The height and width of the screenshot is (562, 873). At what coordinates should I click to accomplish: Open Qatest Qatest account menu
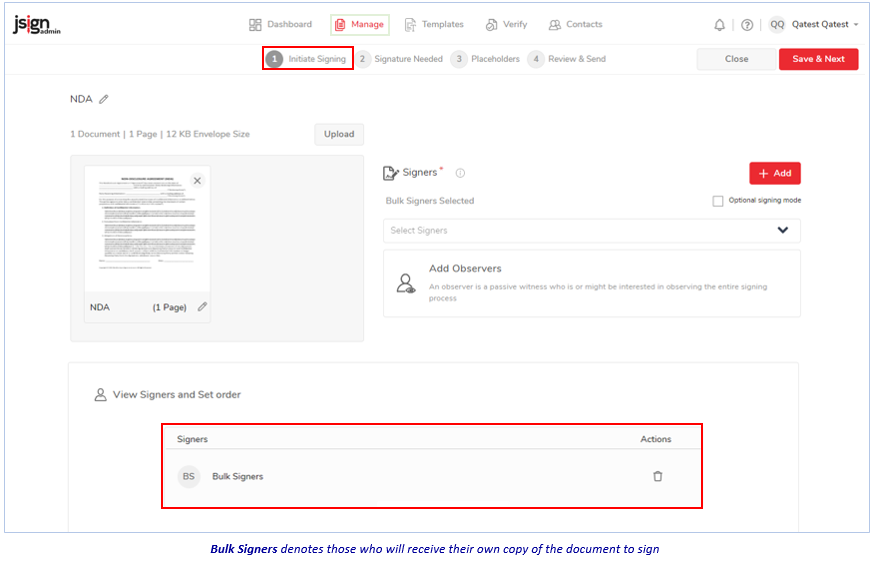824,25
